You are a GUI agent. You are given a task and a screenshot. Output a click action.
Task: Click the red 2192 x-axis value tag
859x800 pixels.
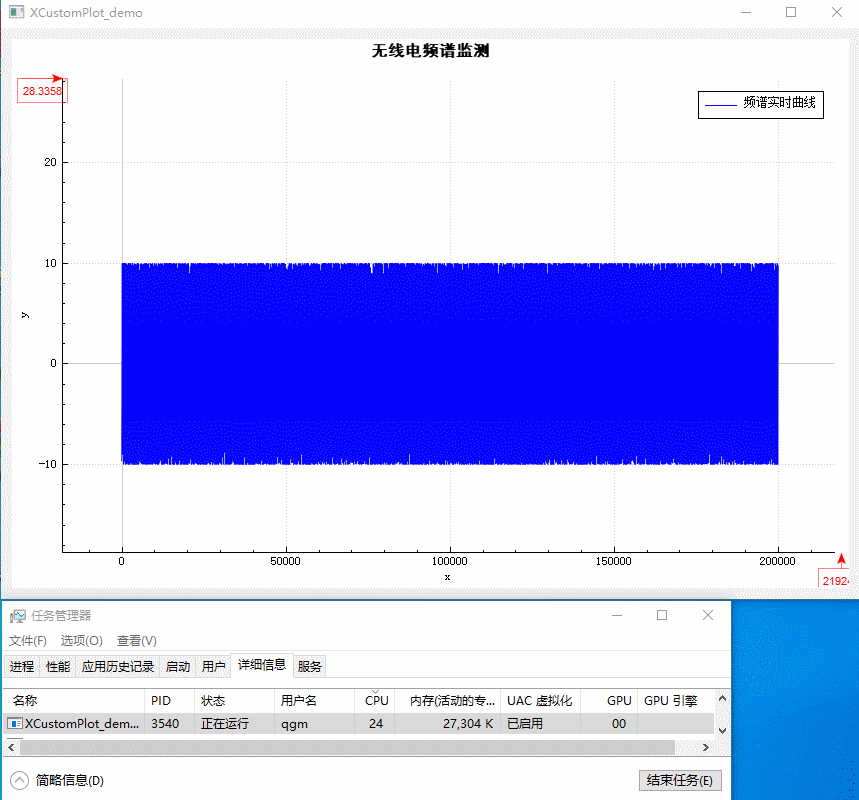pos(834,580)
